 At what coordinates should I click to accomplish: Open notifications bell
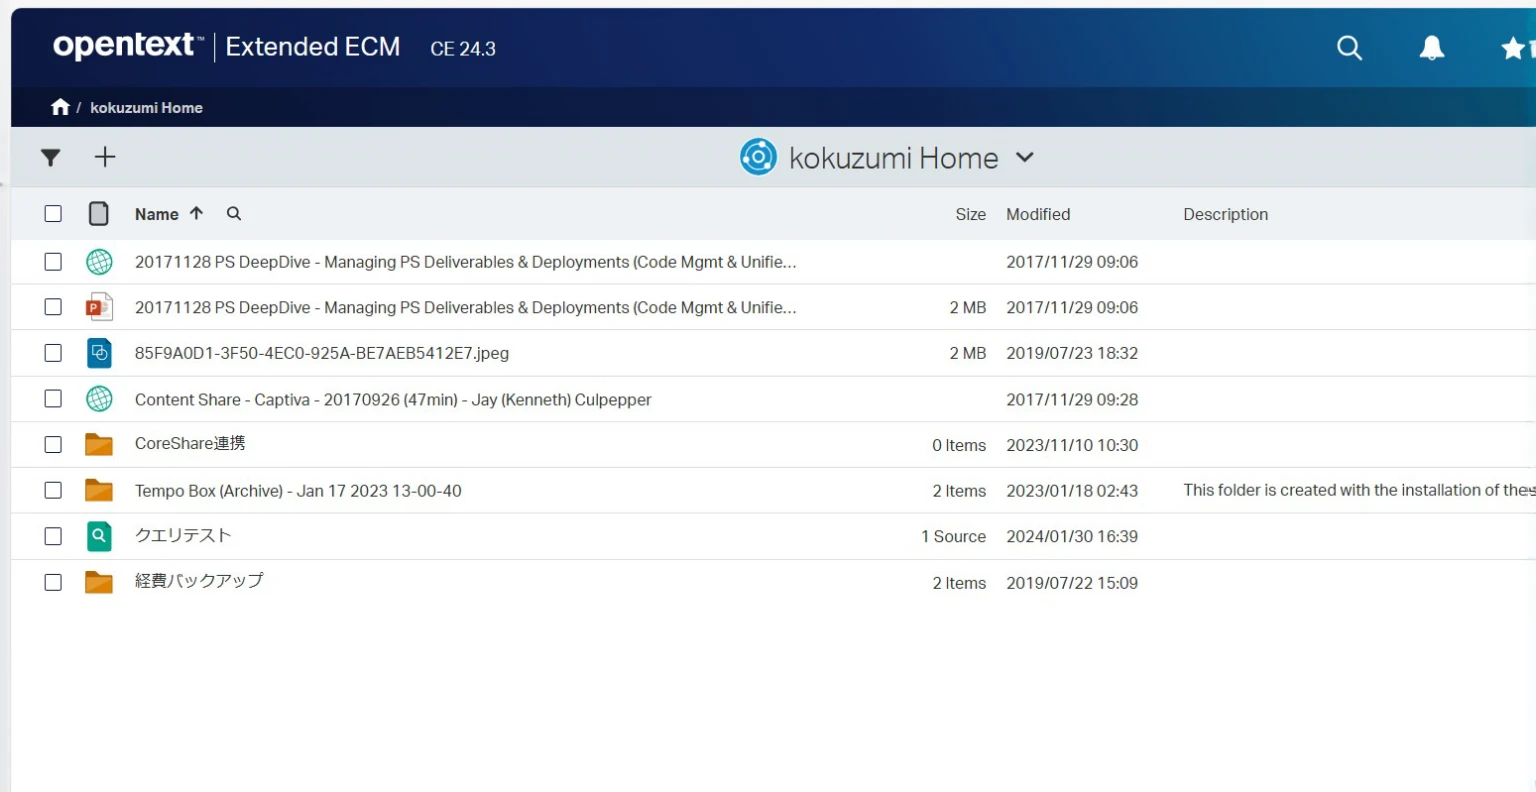pyautogui.click(x=1432, y=47)
